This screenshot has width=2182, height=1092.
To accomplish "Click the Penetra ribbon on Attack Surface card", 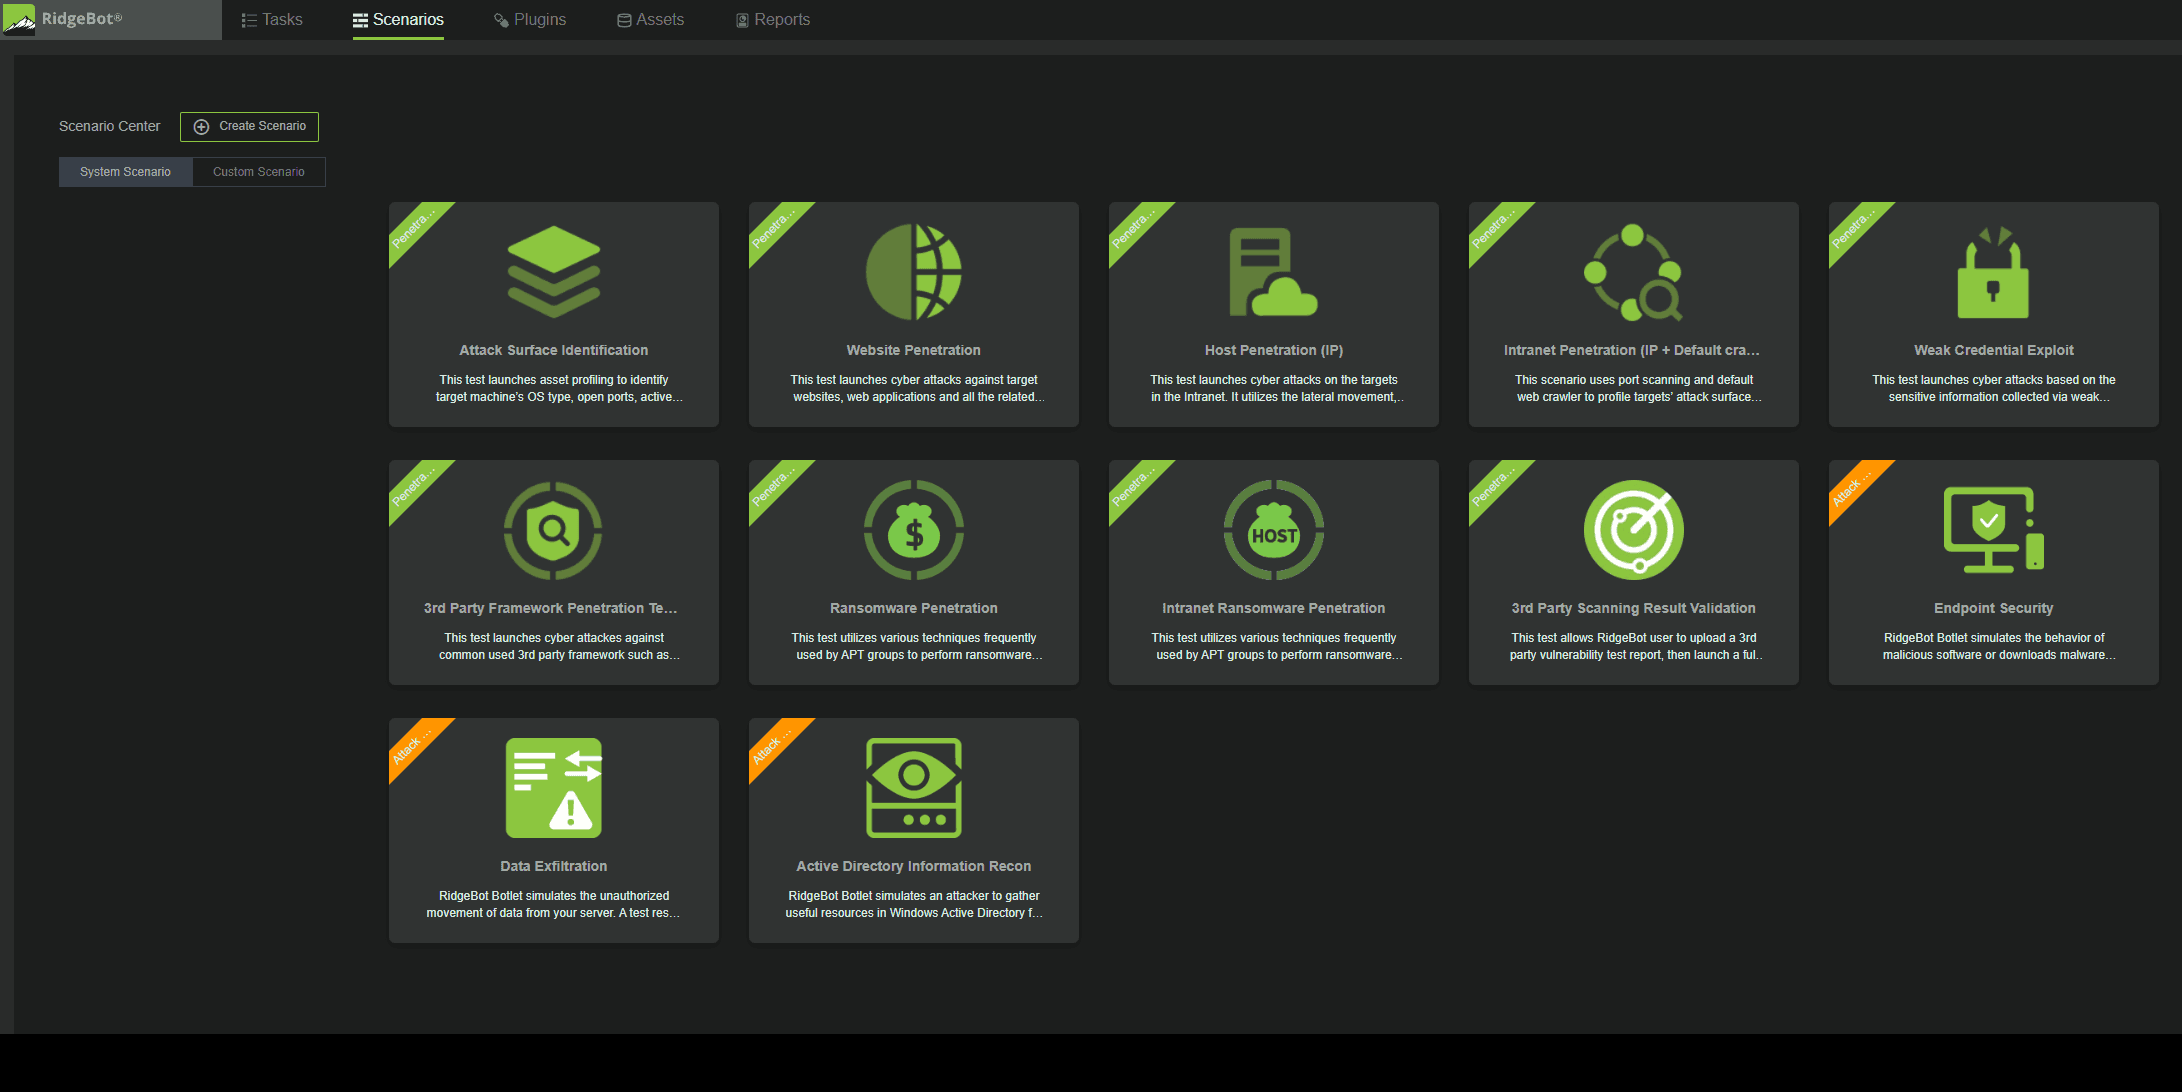I will pos(415,228).
